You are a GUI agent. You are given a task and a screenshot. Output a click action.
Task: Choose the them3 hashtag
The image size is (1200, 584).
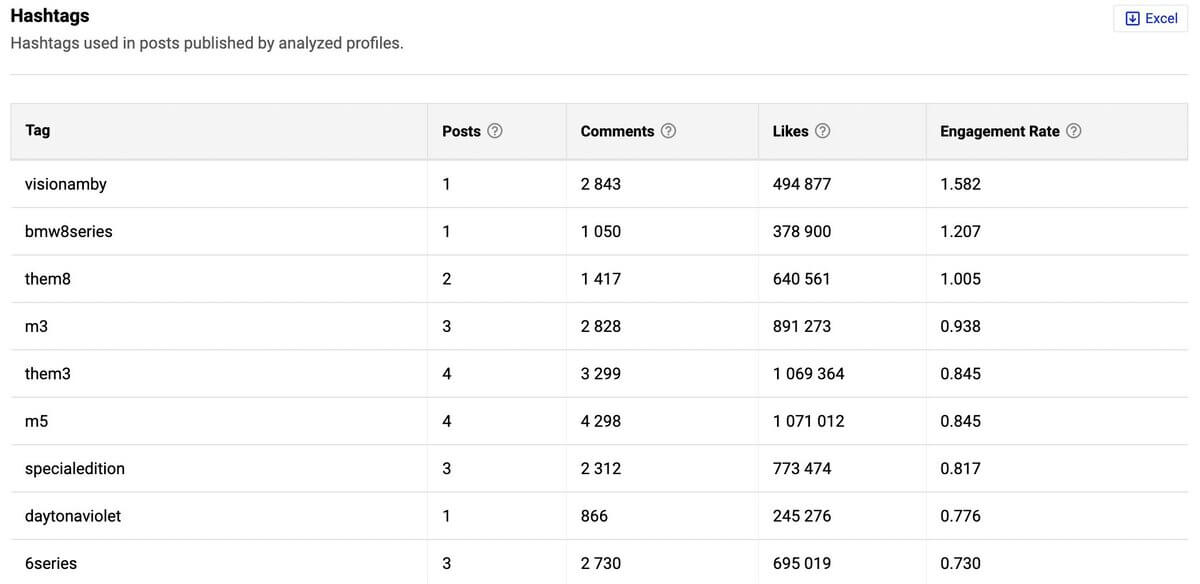[x=48, y=373]
